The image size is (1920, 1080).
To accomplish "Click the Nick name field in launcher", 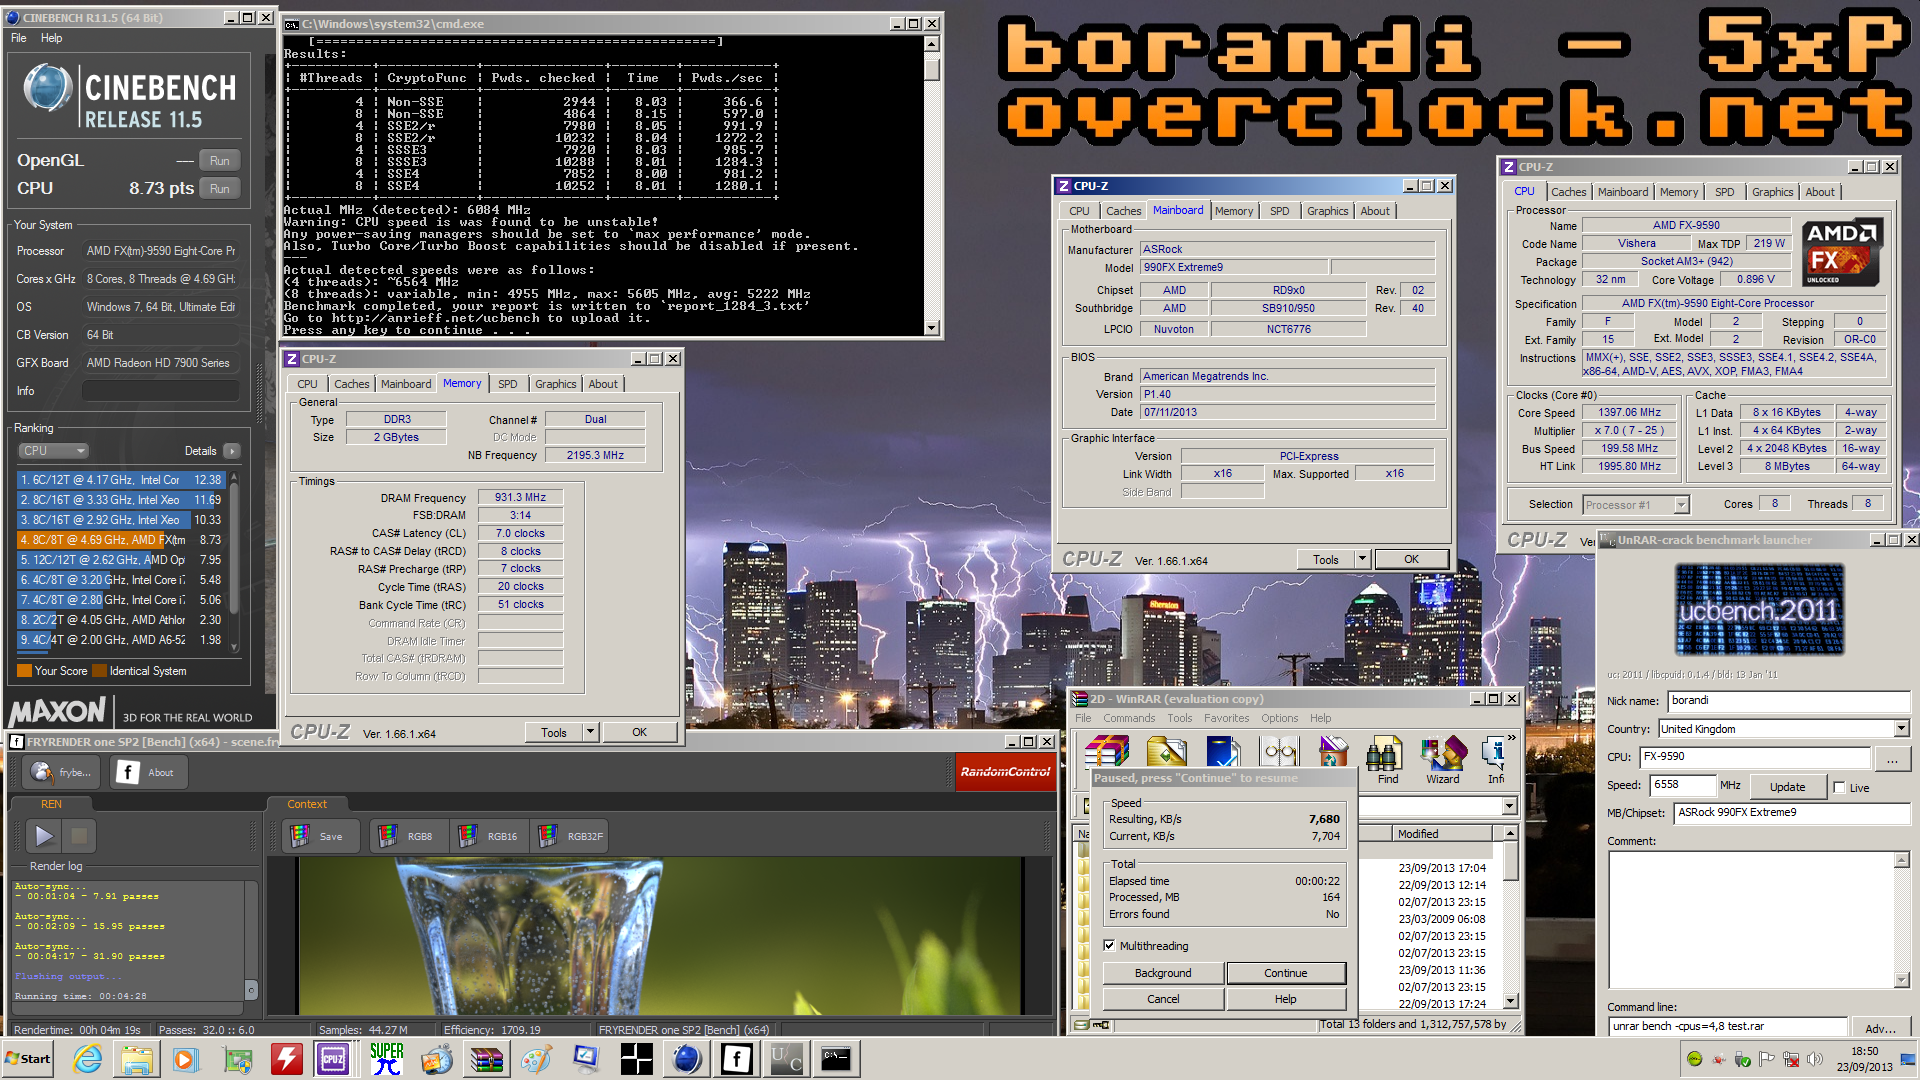I will [1788, 701].
